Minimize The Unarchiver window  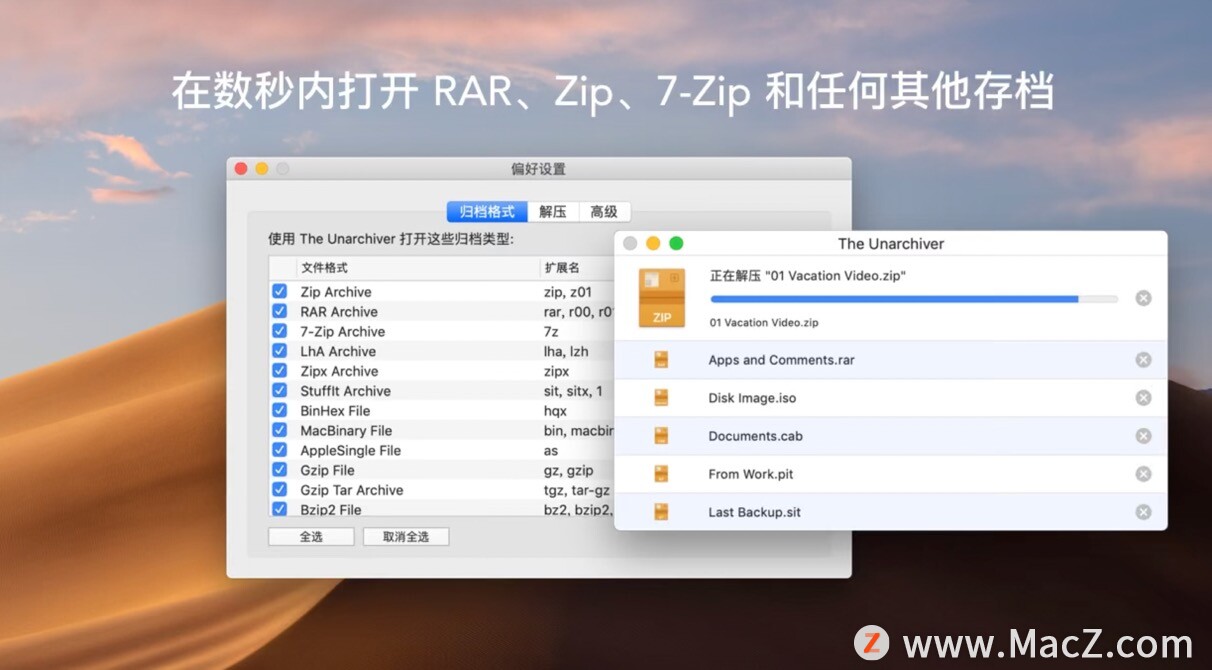tap(653, 243)
